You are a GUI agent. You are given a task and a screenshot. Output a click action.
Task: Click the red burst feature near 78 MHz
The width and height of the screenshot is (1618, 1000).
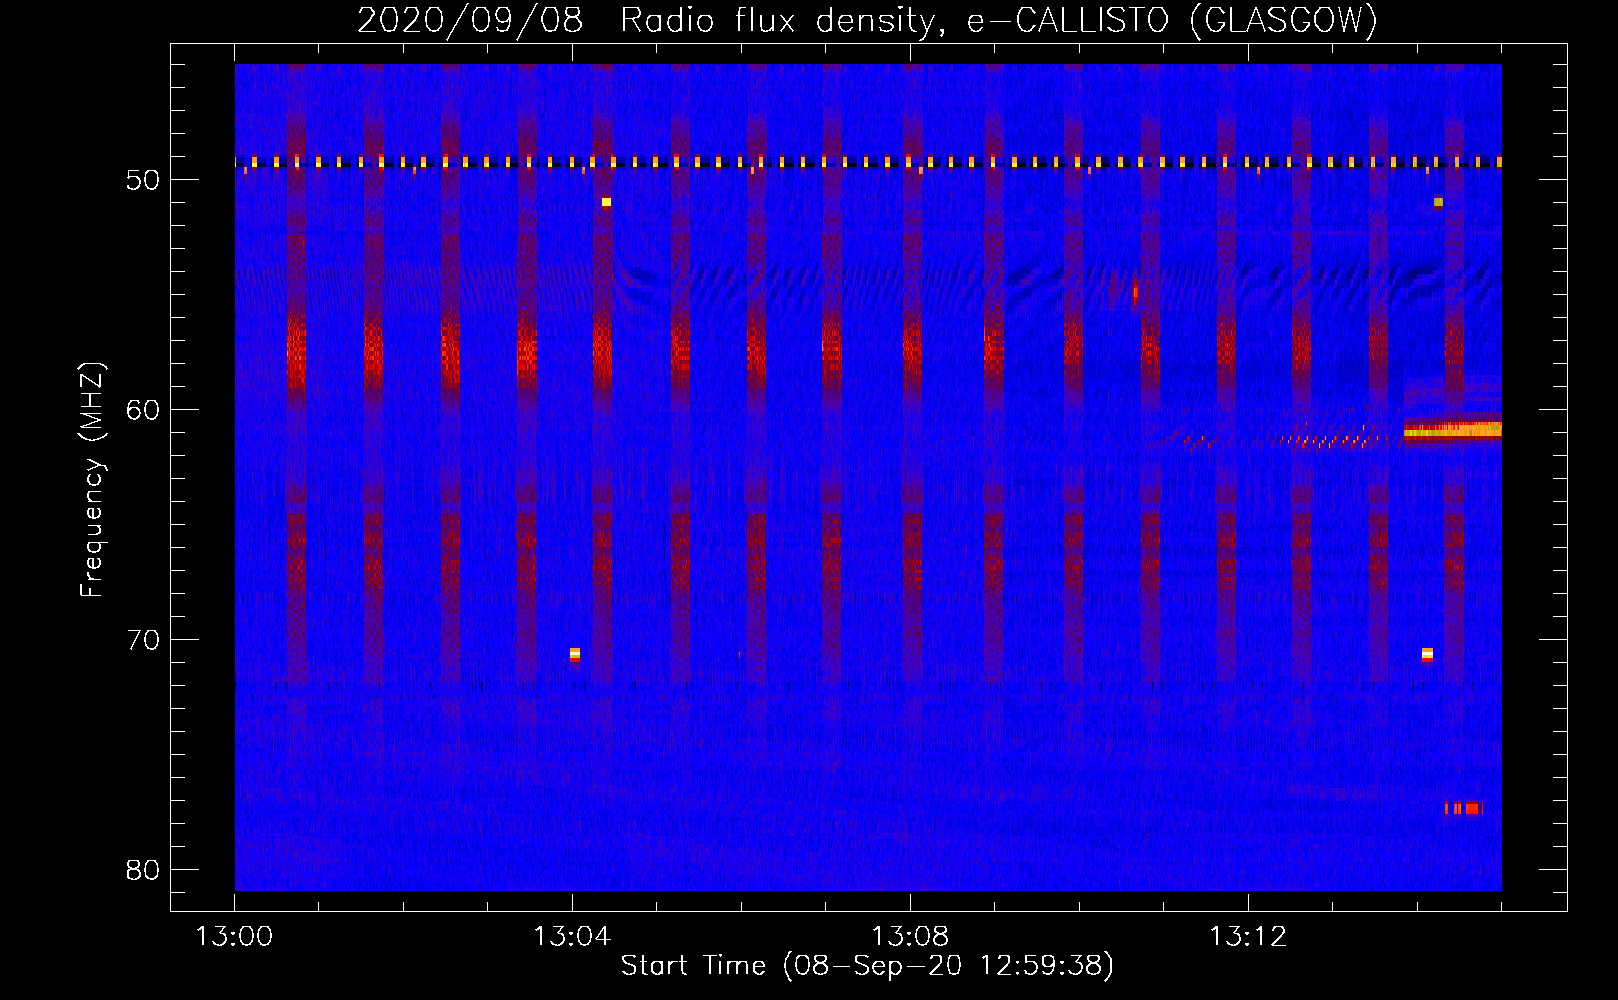(x=1464, y=808)
